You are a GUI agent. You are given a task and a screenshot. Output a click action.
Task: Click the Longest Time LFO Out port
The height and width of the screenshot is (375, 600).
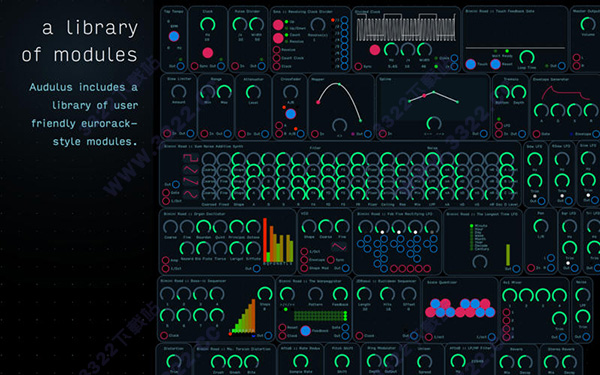coord(516,269)
